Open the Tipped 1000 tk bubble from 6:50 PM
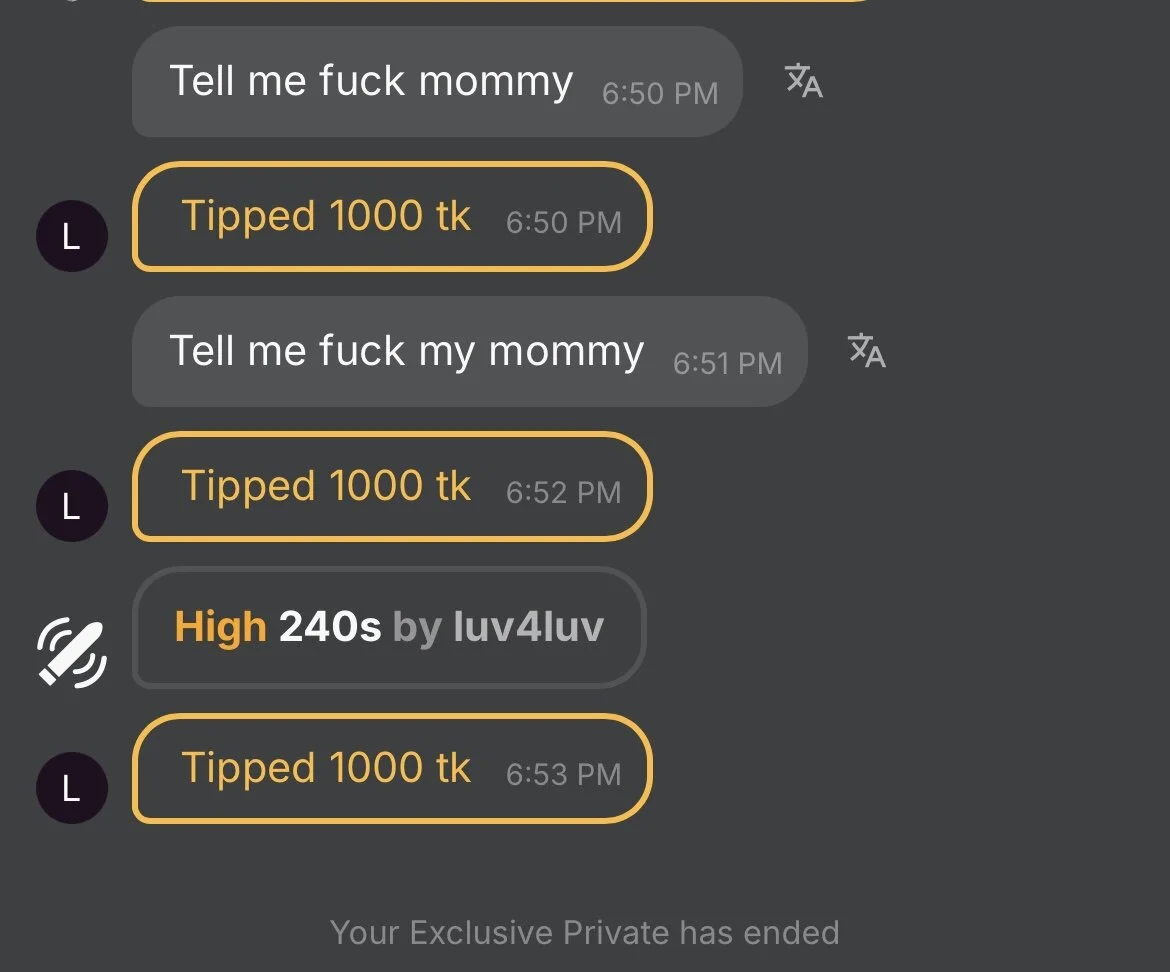The image size is (1170, 972). tap(391, 217)
